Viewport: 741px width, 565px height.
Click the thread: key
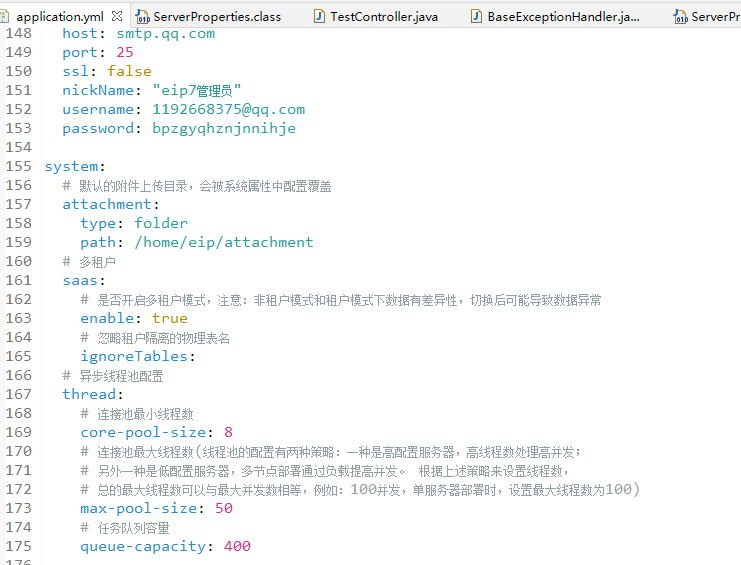(93, 394)
